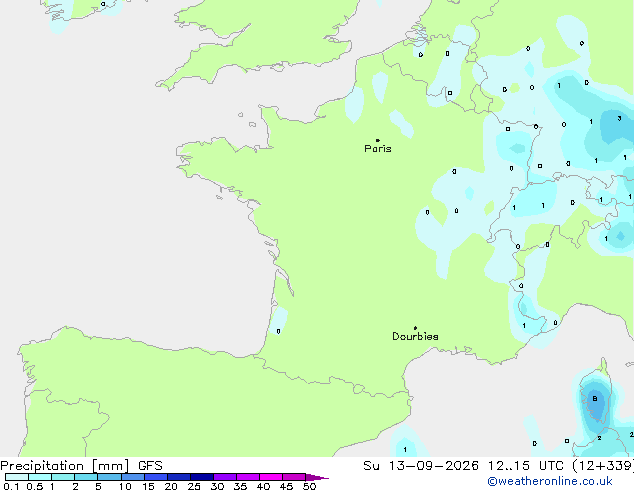The height and width of the screenshot is (490, 634).
Task: Click the 15–20 mm blue legend swatch
Action: click(156, 477)
